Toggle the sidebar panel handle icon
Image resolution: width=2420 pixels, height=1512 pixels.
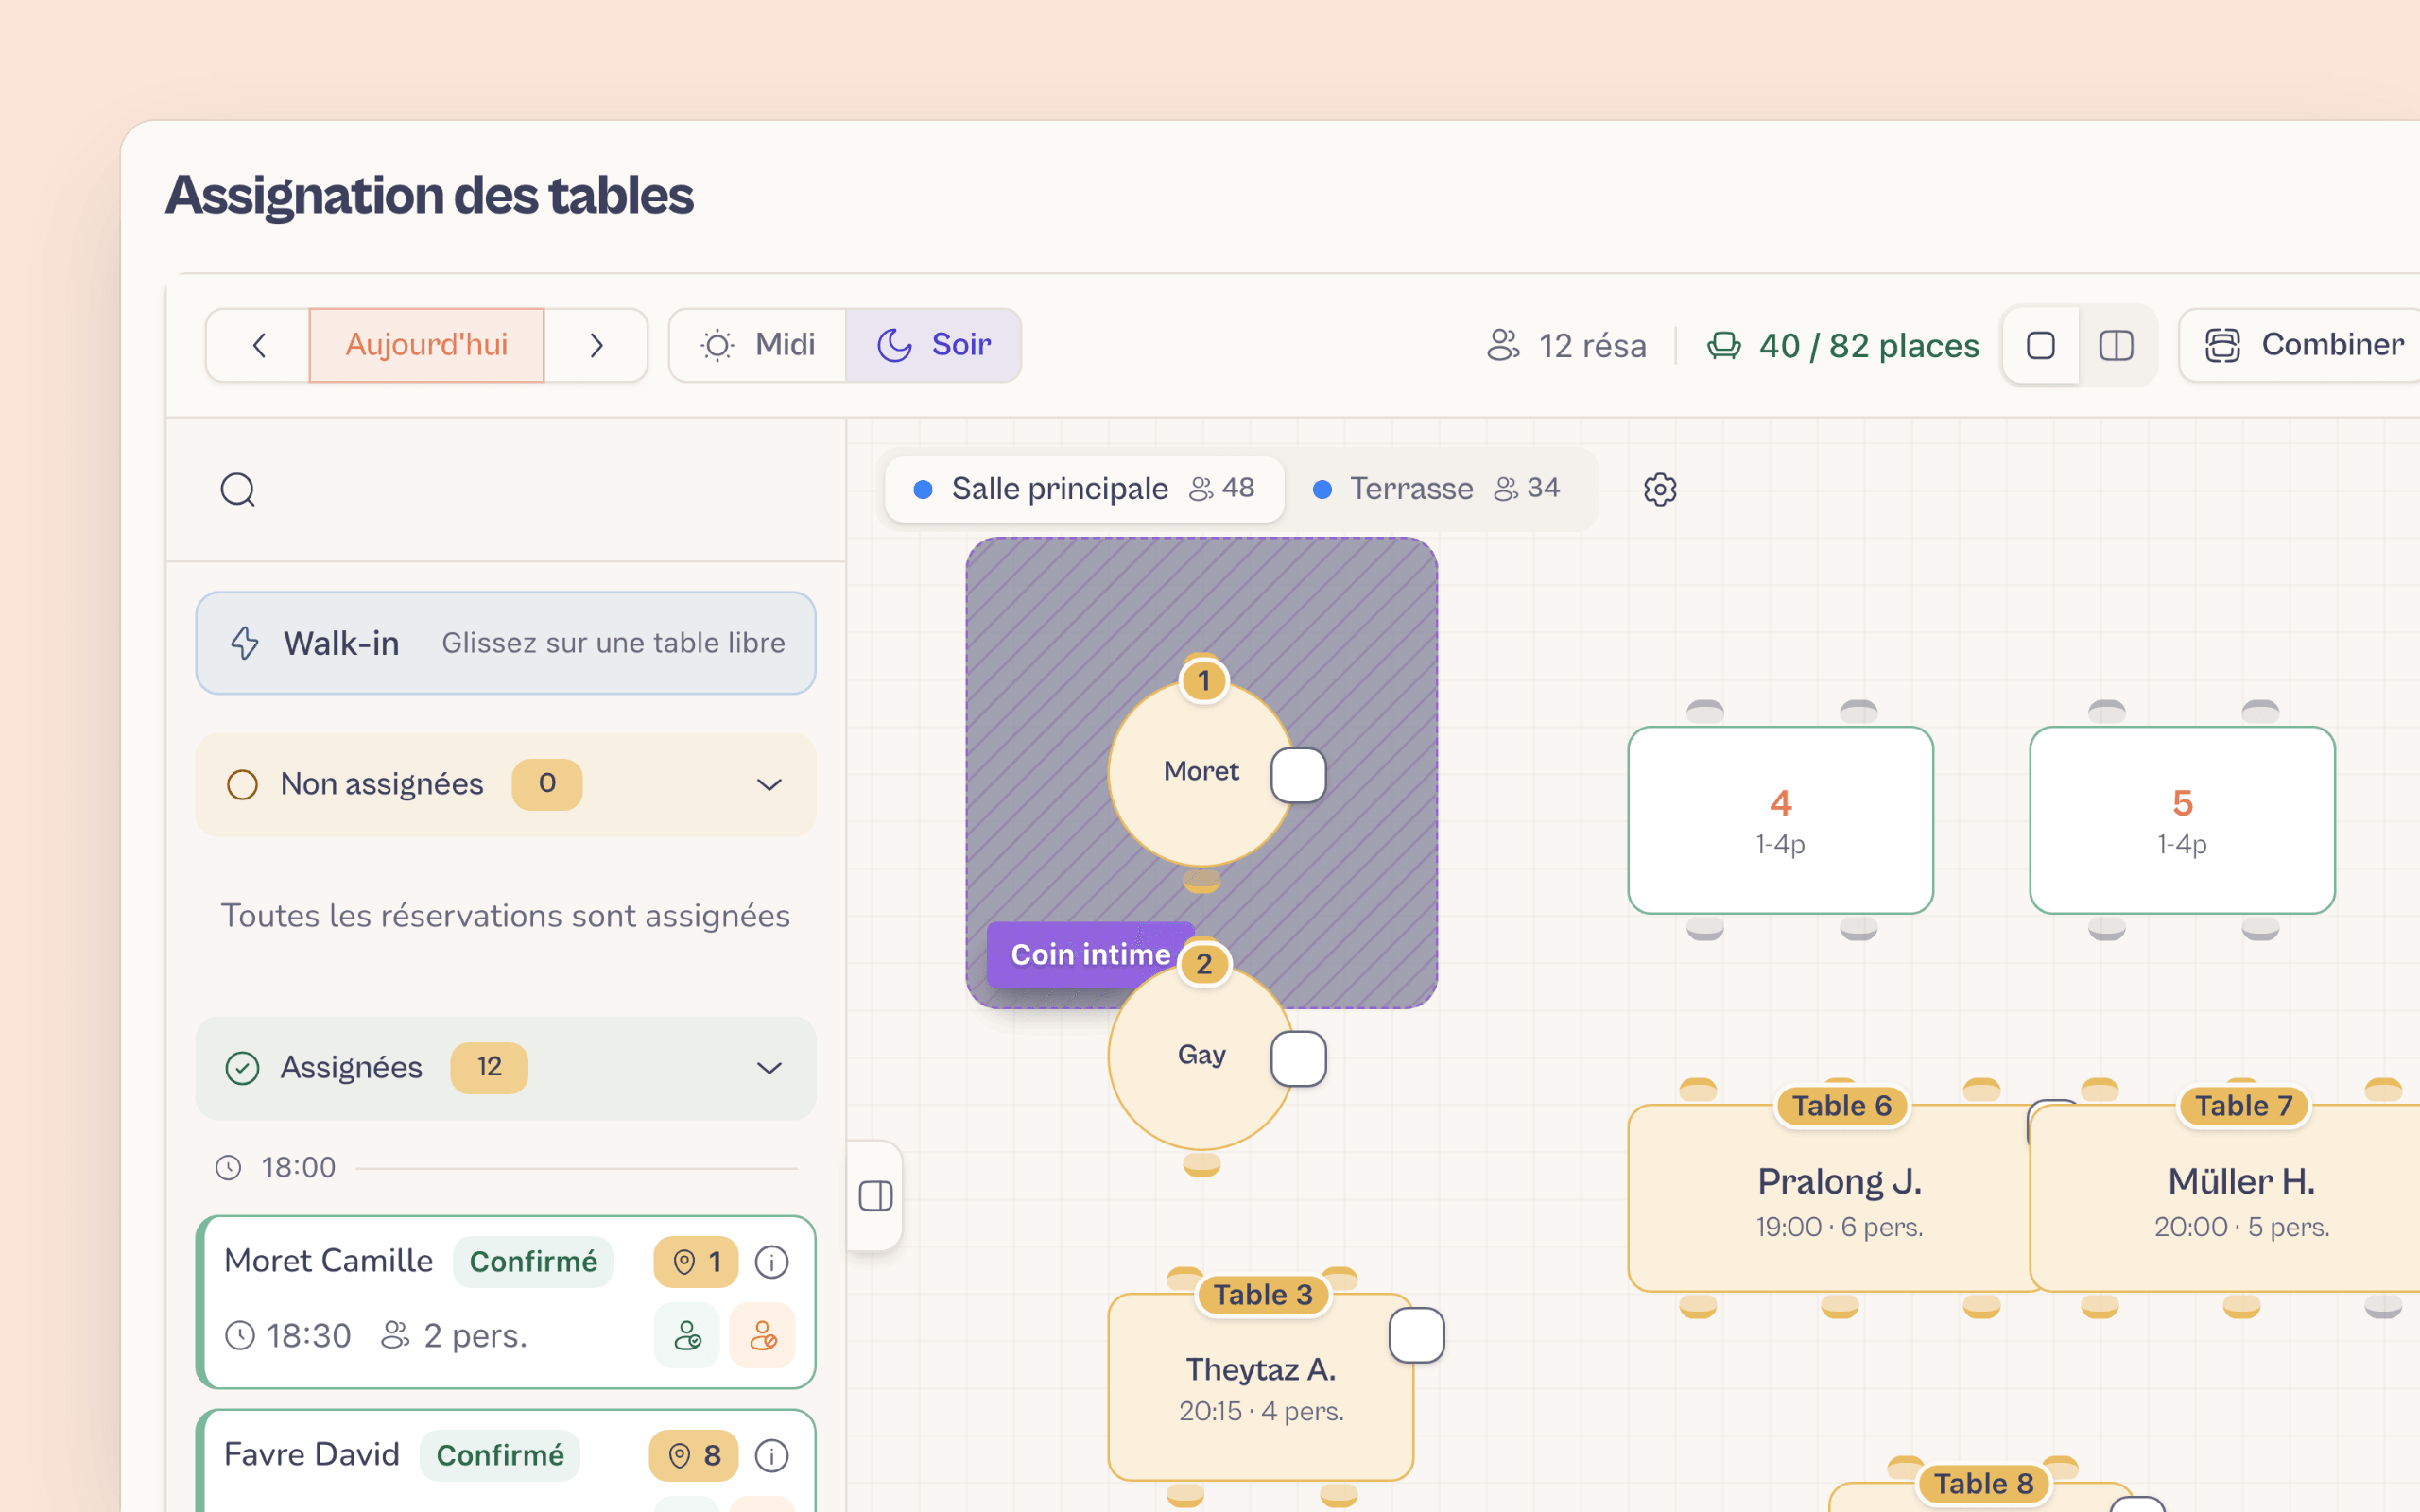[876, 1196]
